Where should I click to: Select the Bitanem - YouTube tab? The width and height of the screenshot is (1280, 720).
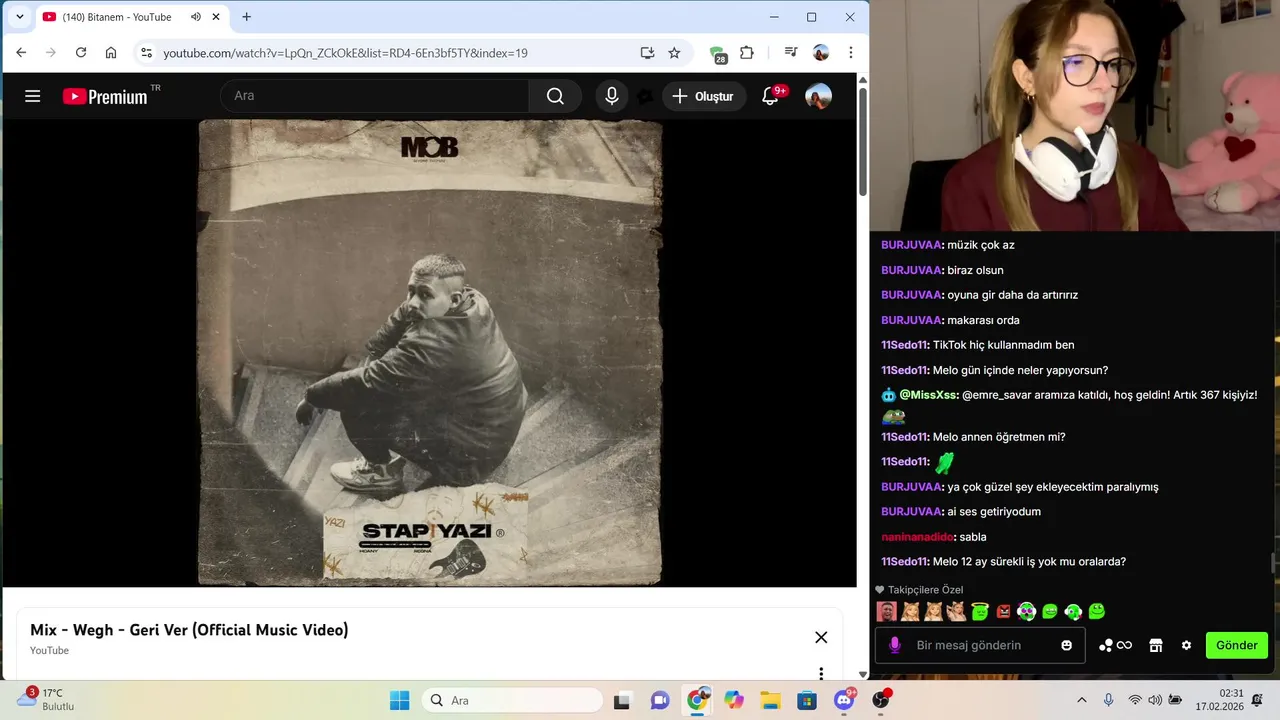pos(131,17)
